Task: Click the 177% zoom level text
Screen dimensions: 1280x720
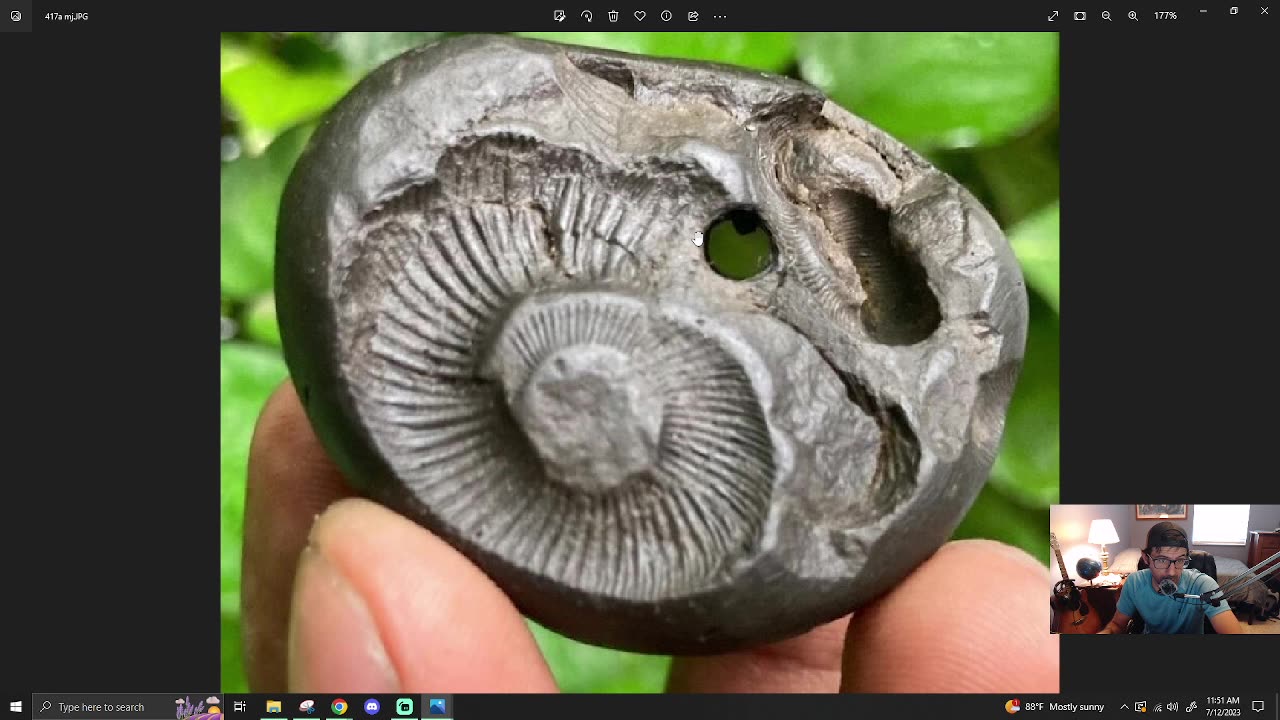Action: tap(1165, 16)
